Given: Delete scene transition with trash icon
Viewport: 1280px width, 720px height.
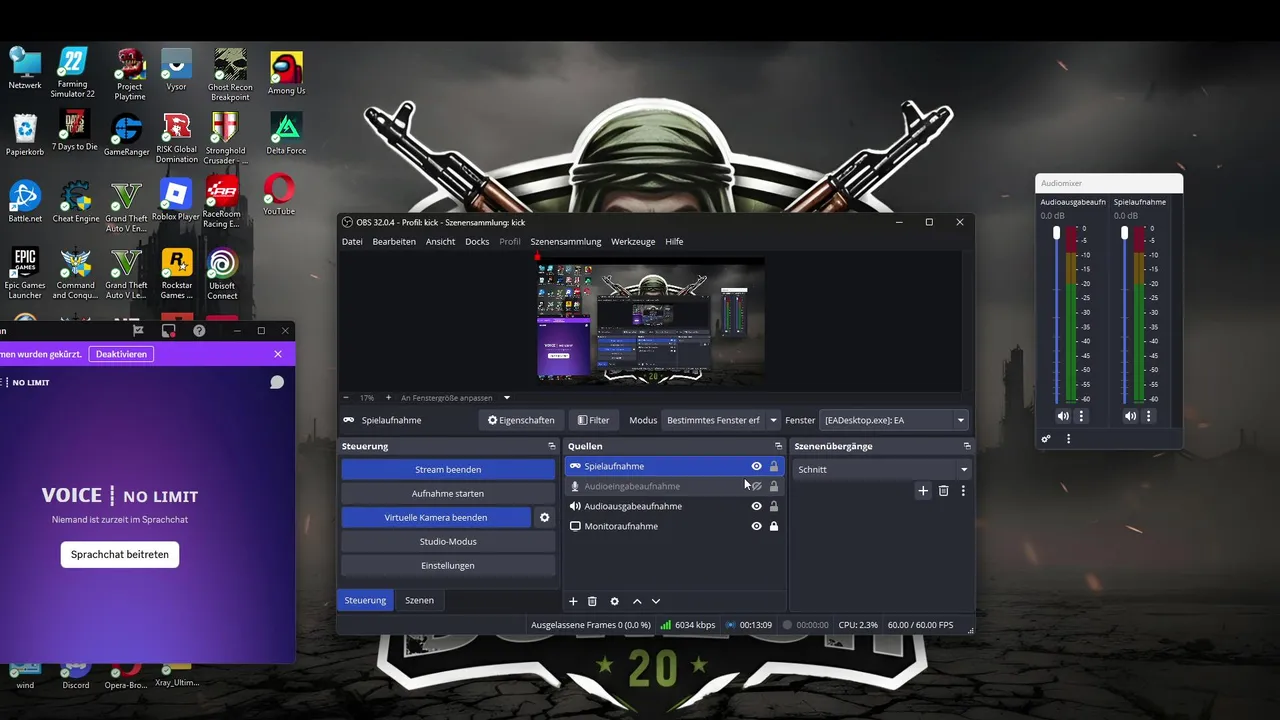Looking at the screenshot, I should point(943,491).
